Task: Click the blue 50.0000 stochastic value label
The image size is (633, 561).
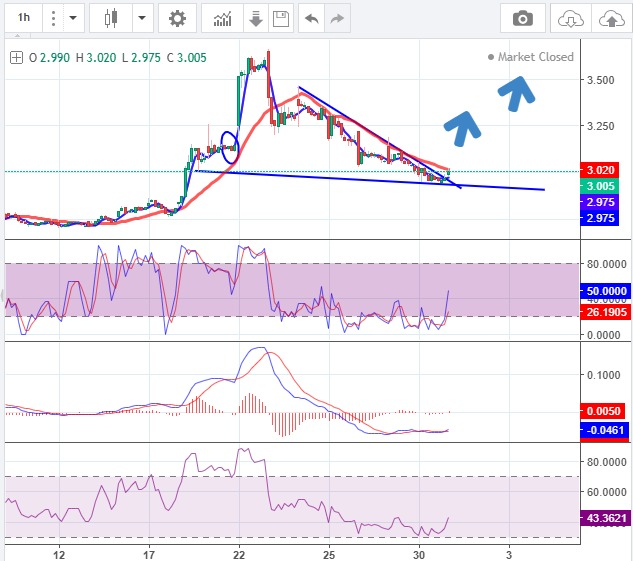Action: click(x=605, y=291)
